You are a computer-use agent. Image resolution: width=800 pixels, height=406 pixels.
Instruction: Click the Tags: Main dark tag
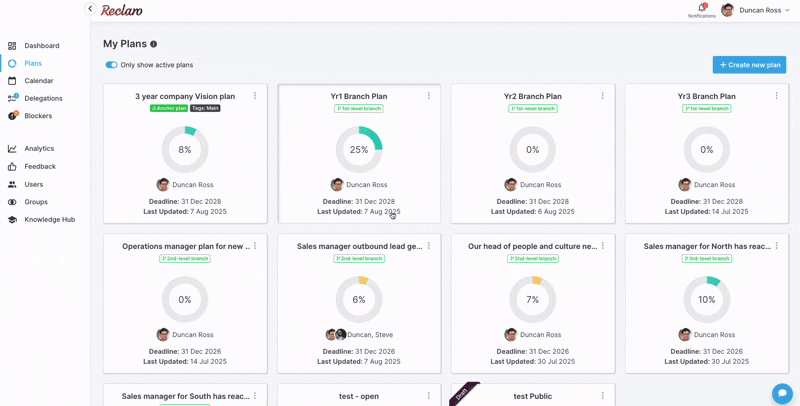(x=205, y=108)
